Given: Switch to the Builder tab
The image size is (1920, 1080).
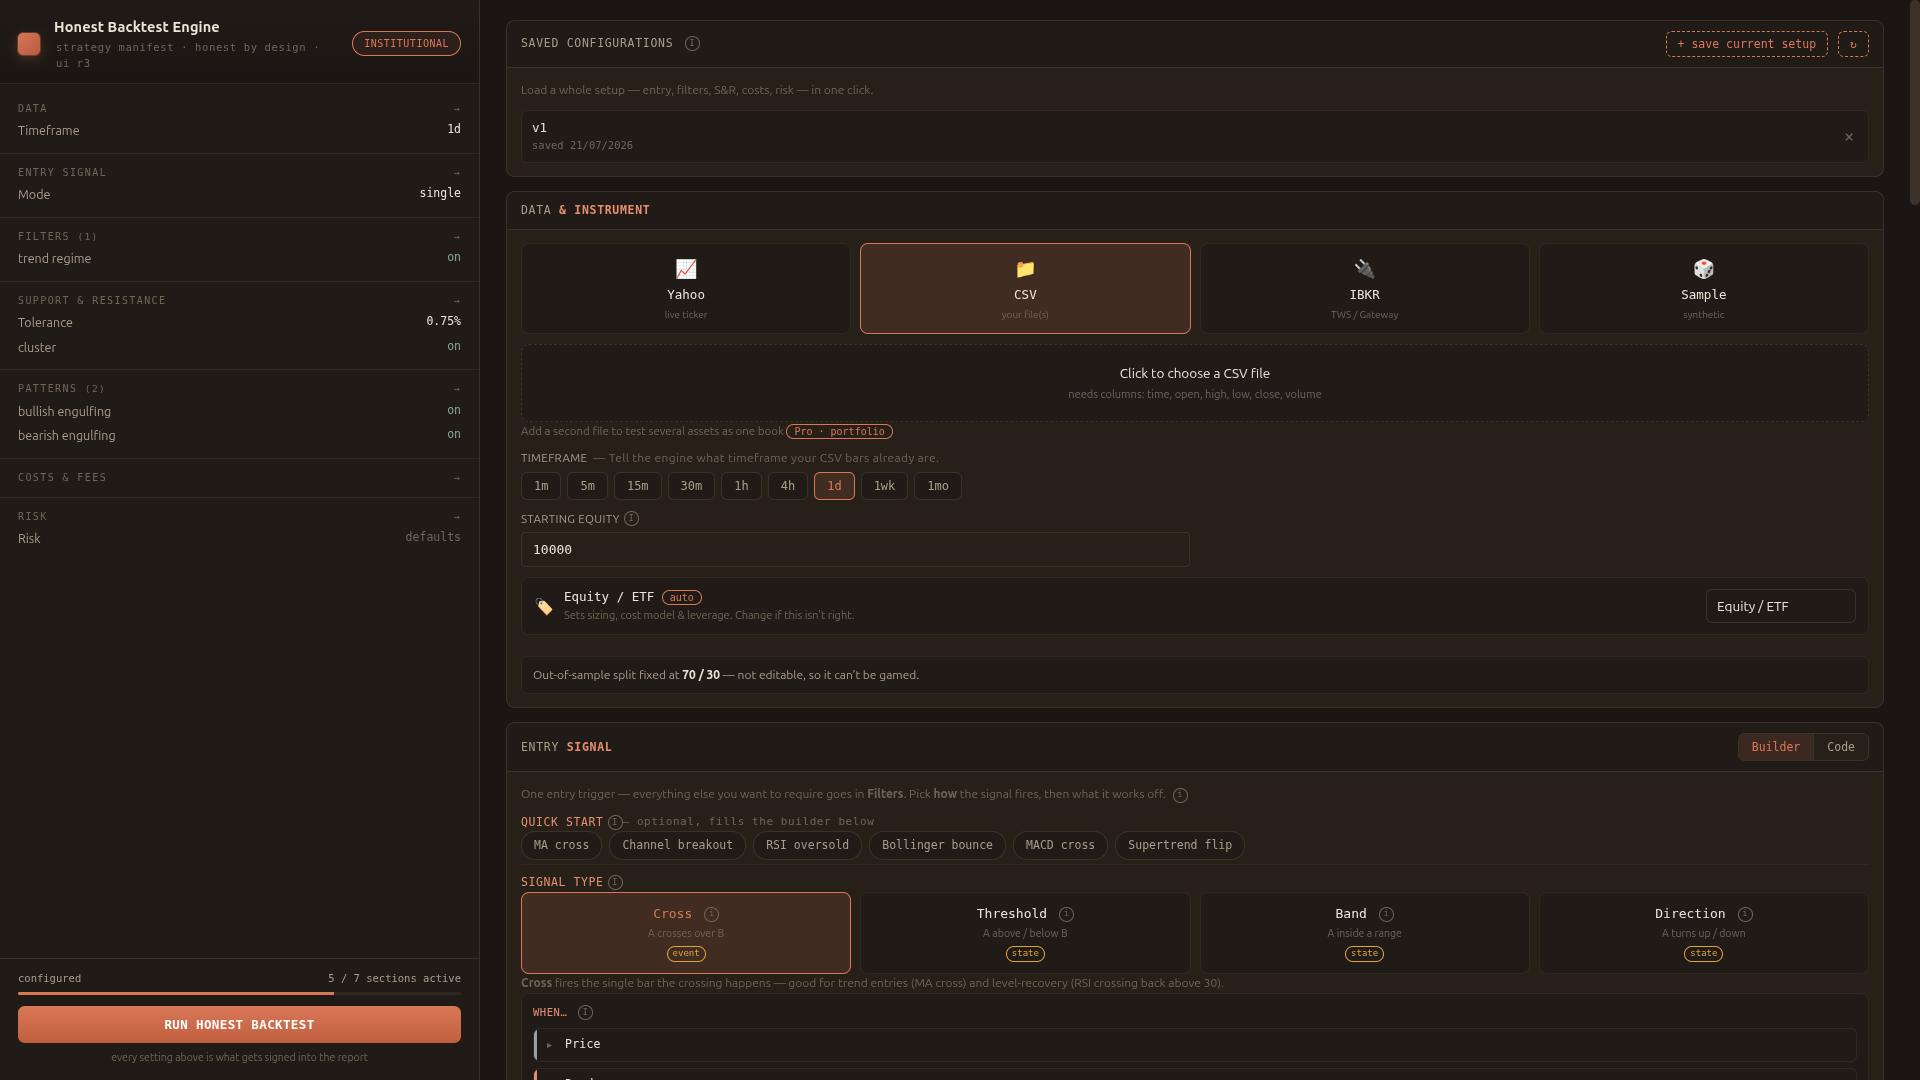Looking at the screenshot, I should [1776, 747].
